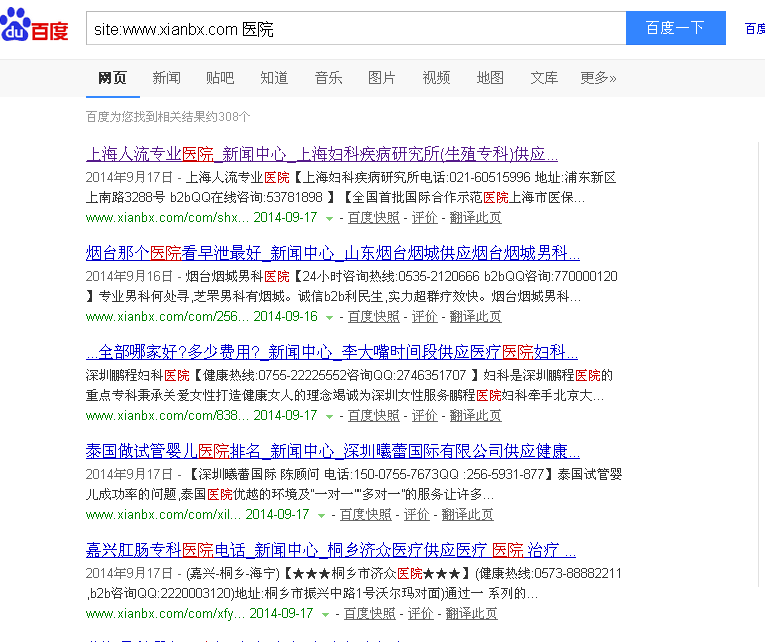765x642 pixels.
Task: Click the 百度一下 search button
Action: pyautogui.click(x=676, y=28)
